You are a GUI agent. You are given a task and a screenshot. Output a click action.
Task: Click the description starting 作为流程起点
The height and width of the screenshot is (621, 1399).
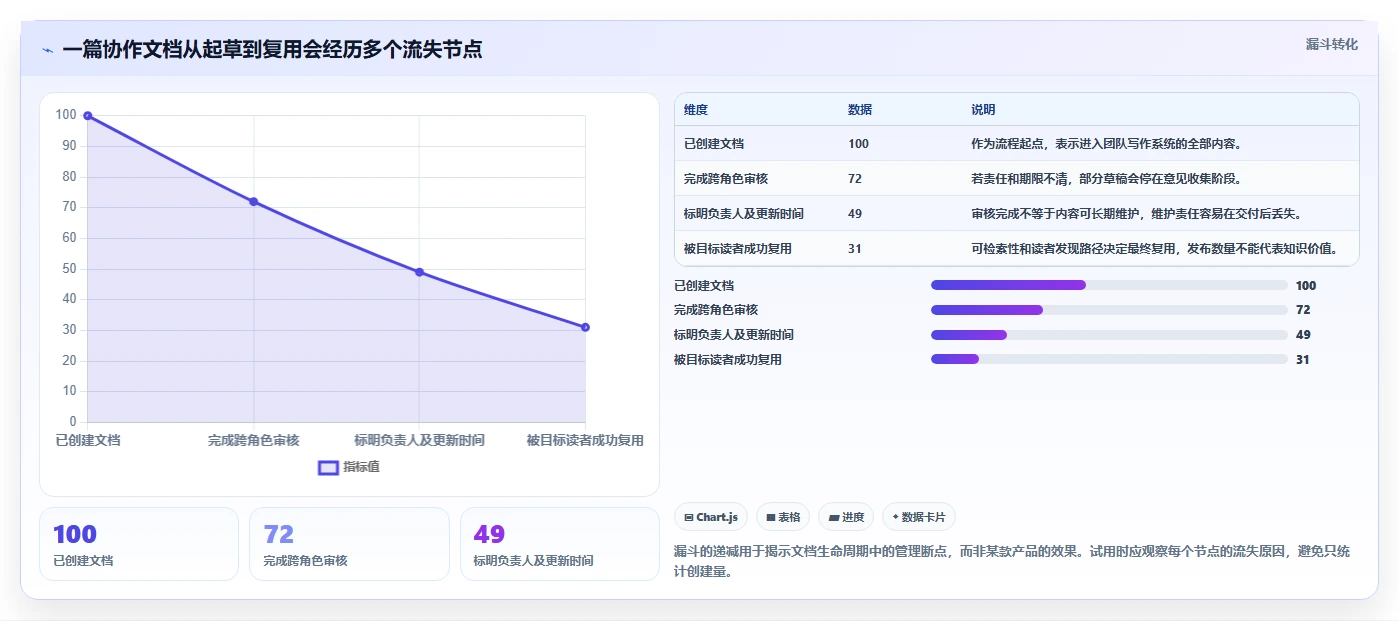click(1108, 144)
